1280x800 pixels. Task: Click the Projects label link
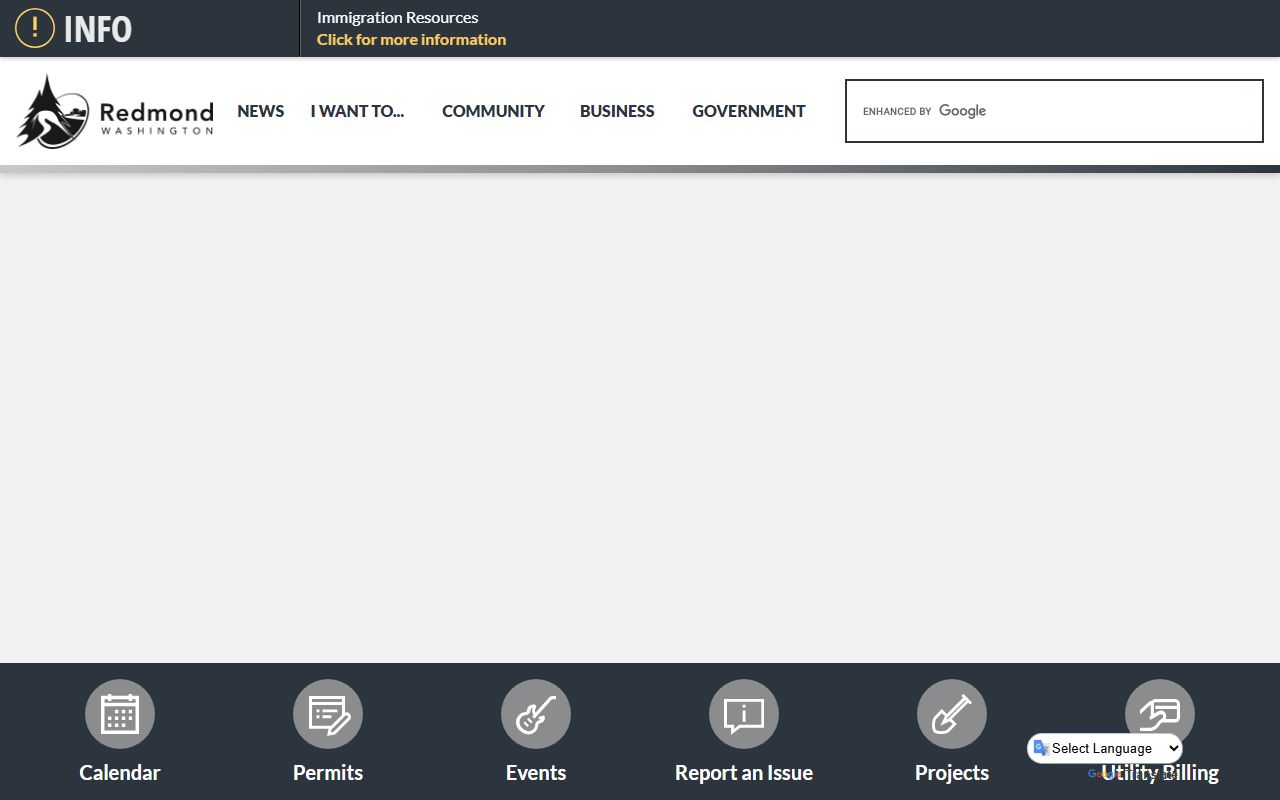(x=952, y=773)
